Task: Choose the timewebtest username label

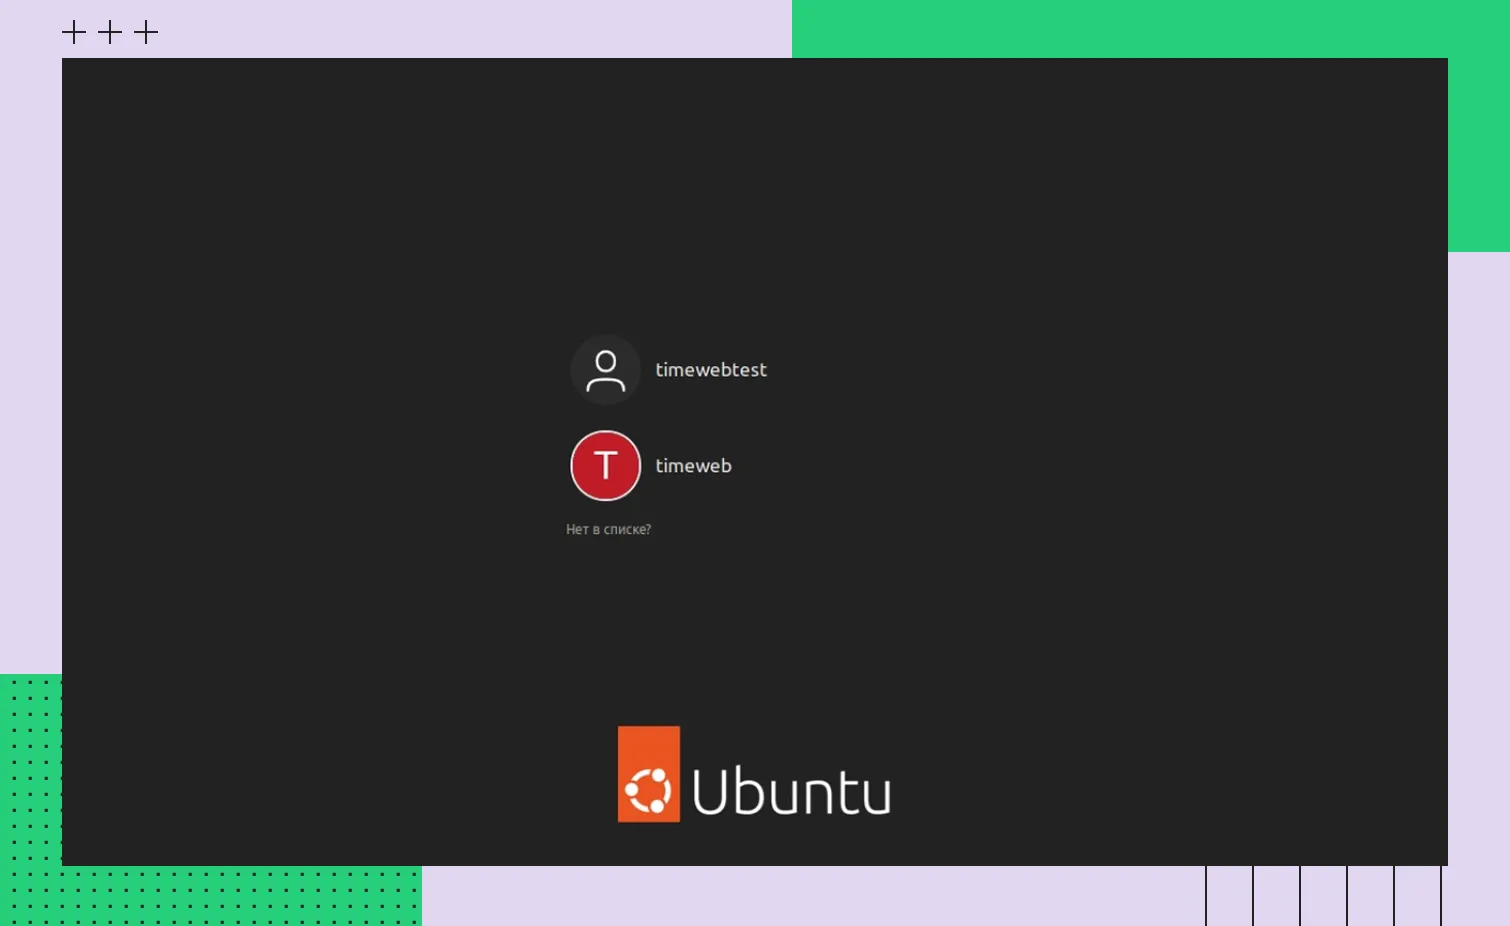Action: pos(710,370)
